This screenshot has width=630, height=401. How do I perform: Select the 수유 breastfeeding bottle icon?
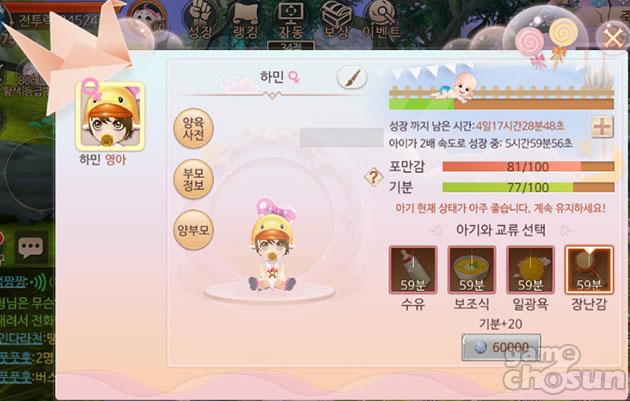413,270
